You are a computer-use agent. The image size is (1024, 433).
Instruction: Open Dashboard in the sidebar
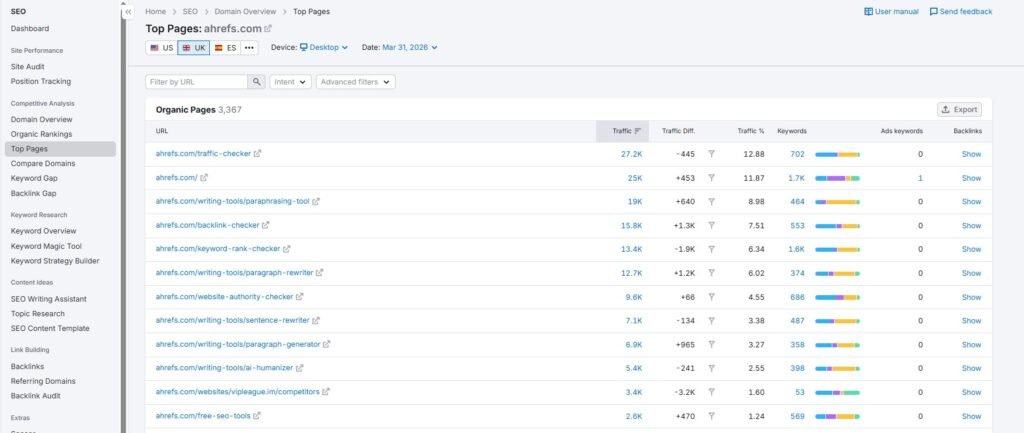point(30,29)
